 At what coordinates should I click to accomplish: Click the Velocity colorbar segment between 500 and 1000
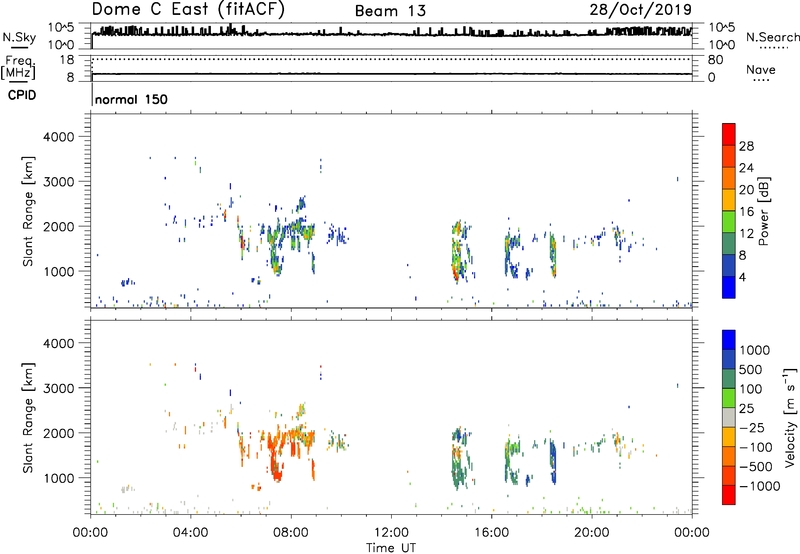729,359
